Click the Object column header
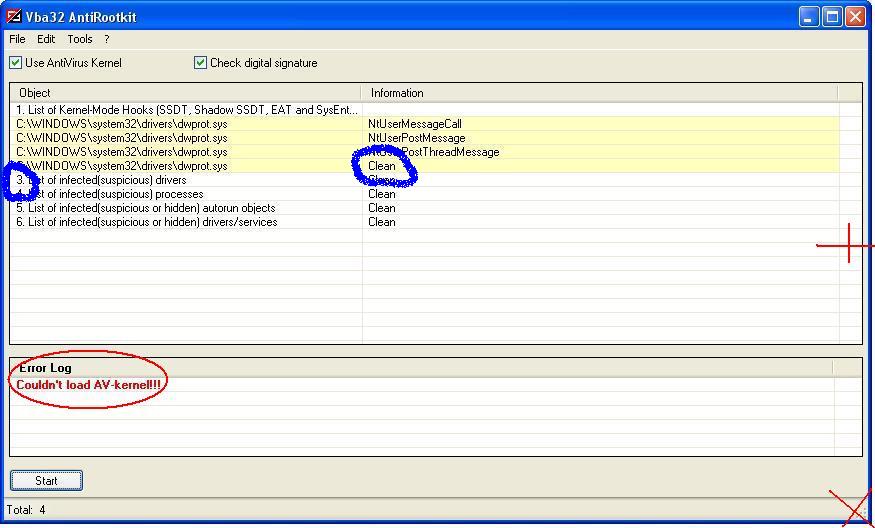 click(186, 93)
